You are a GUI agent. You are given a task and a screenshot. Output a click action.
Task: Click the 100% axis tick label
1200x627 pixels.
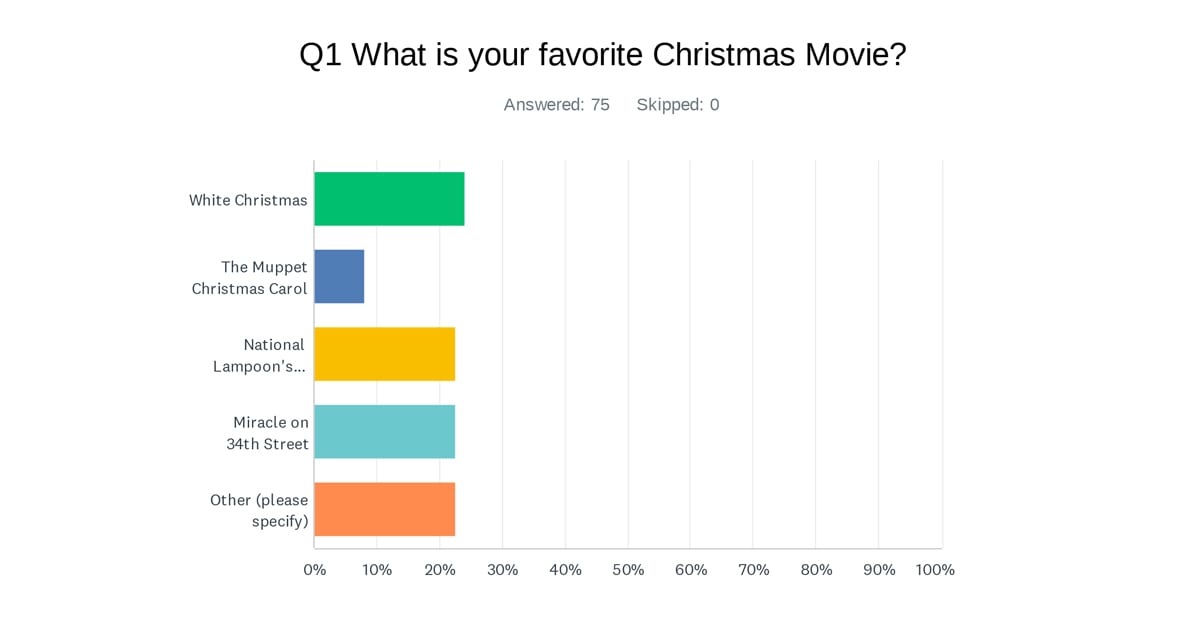(935, 570)
